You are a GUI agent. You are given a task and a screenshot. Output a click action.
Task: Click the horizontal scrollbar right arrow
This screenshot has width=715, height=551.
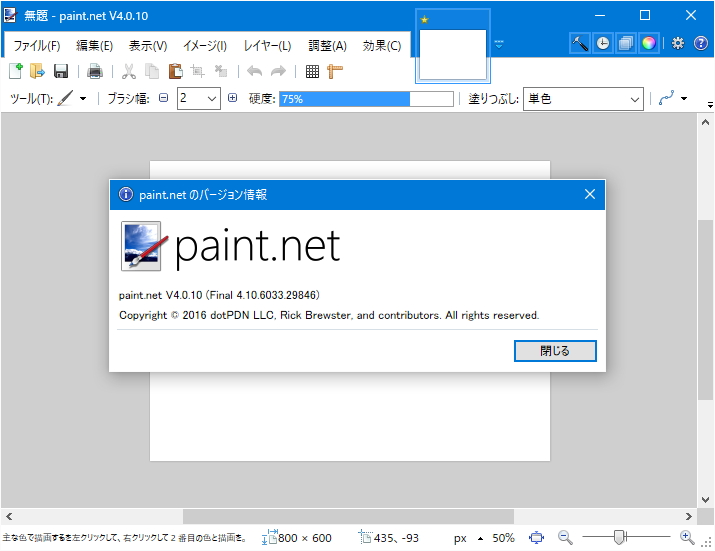point(689,516)
